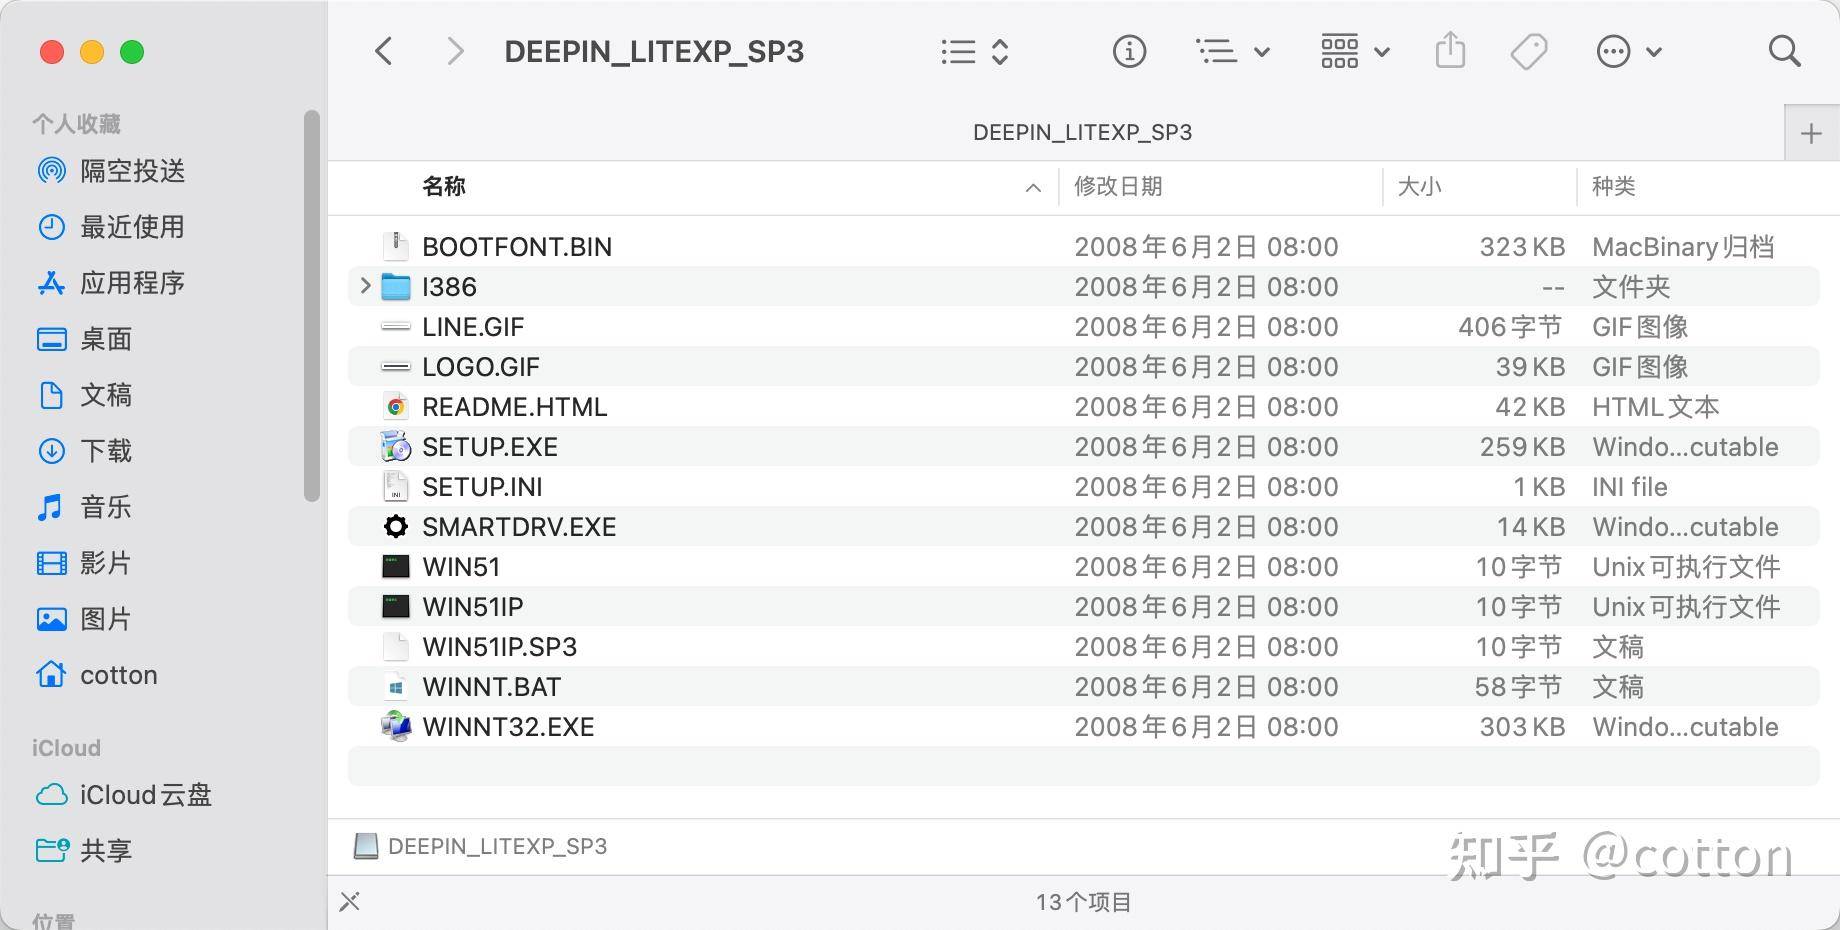The width and height of the screenshot is (1840, 930).
Task: Select the WIN51IP terminal icon
Action: [396, 607]
